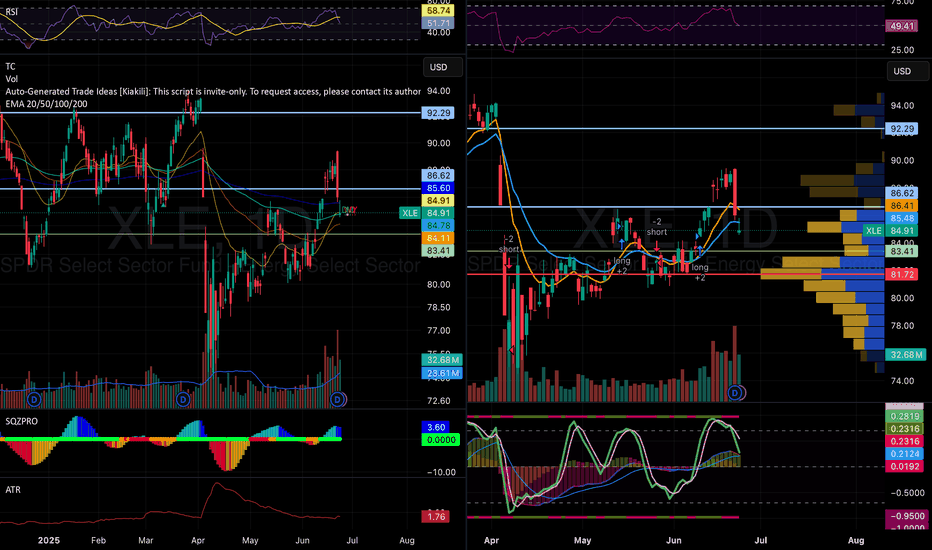
Task: Click the dividend D marker near late June on left chart
Action: tap(338, 400)
